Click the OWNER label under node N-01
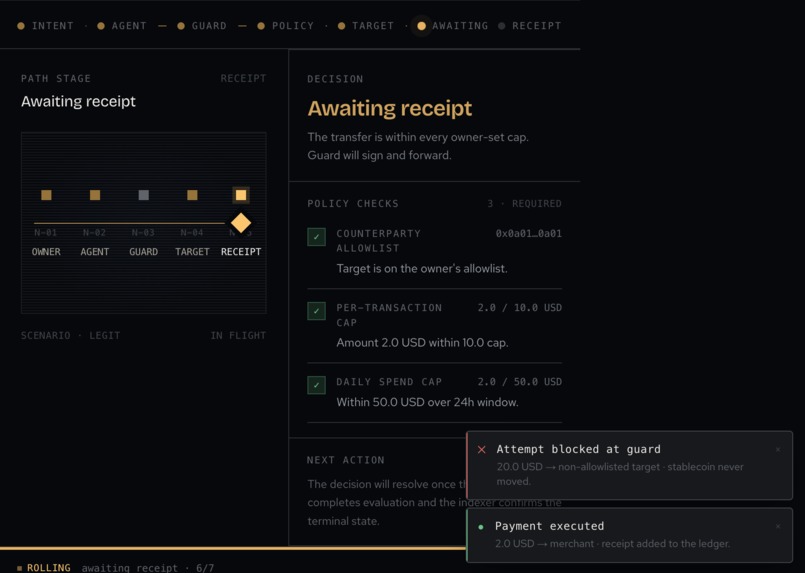Image resolution: width=805 pixels, height=573 pixels. [46, 252]
